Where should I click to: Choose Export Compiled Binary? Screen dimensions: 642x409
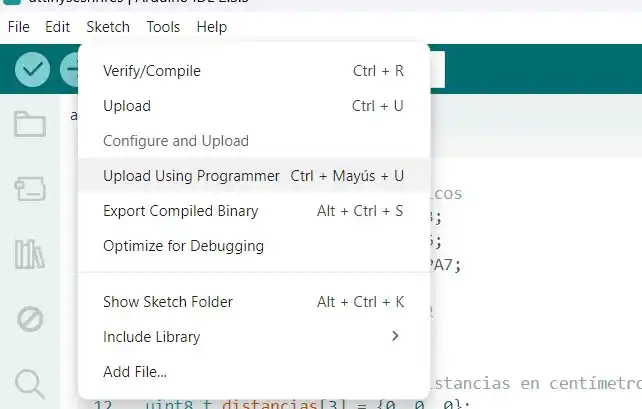coord(254,211)
